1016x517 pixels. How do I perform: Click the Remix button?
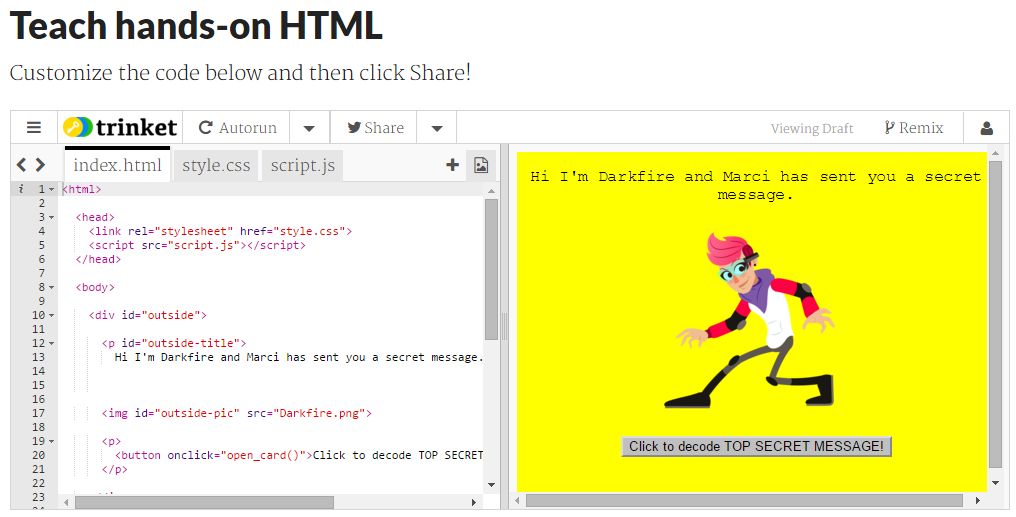(914, 128)
